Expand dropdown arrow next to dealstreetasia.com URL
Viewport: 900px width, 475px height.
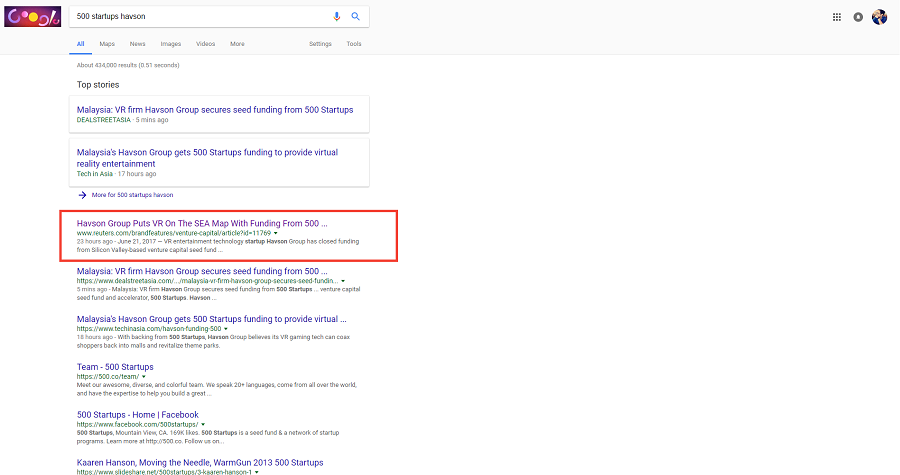coord(343,281)
